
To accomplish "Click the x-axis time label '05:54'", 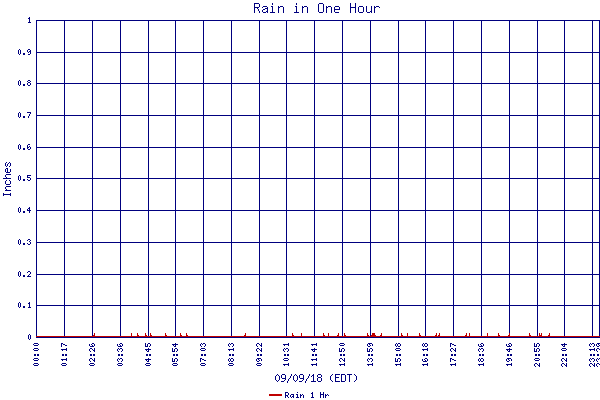I will tap(175, 354).
